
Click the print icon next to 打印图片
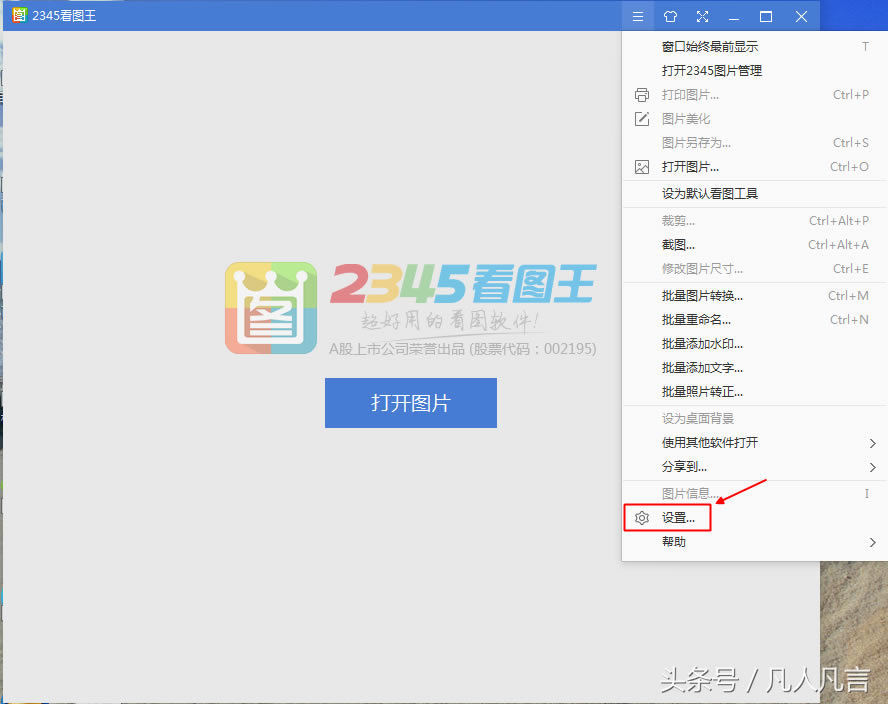click(x=641, y=94)
